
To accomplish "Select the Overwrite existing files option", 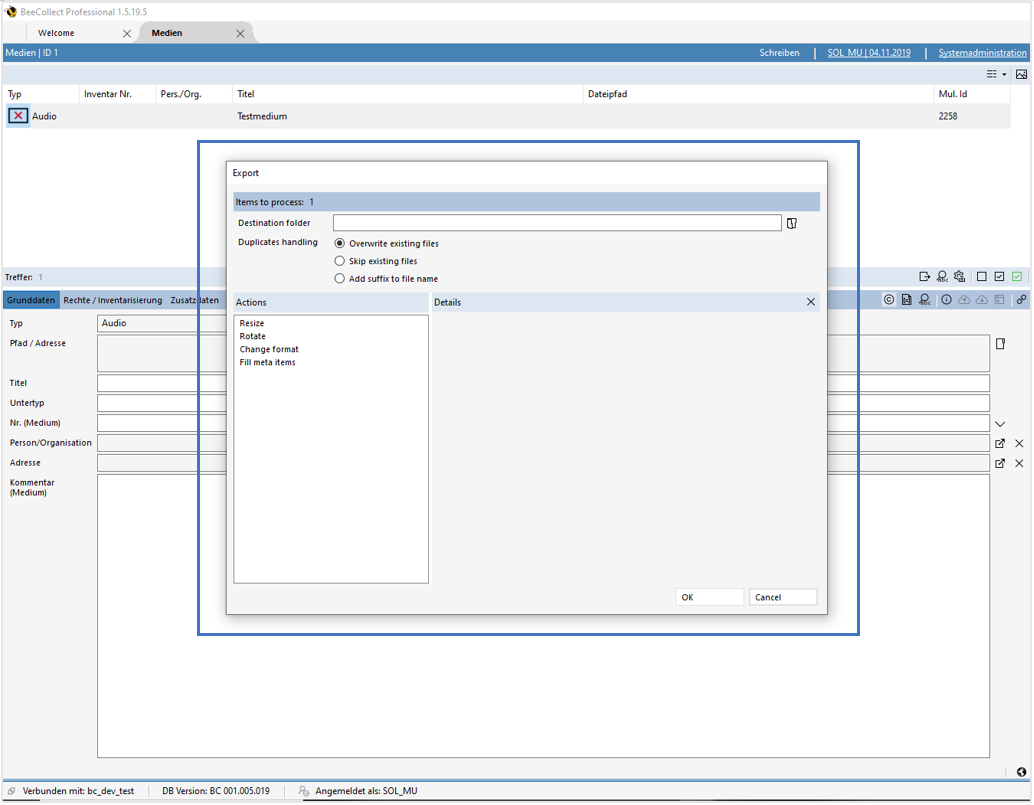I will [x=340, y=243].
